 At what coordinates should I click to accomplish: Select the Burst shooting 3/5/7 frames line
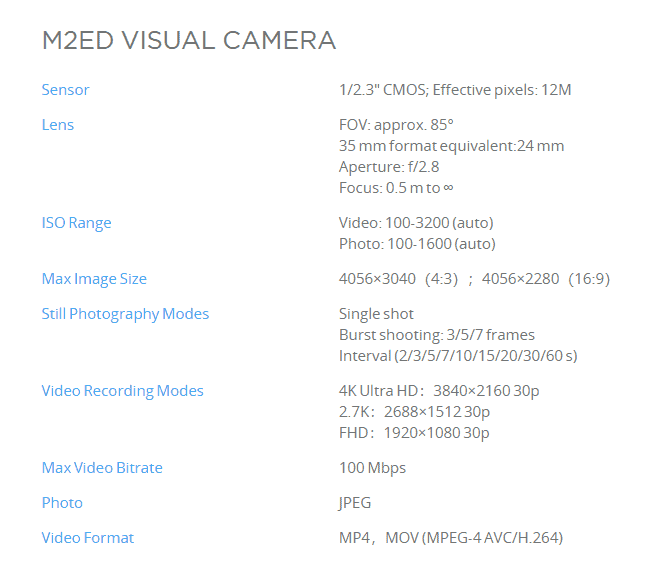point(437,335)
